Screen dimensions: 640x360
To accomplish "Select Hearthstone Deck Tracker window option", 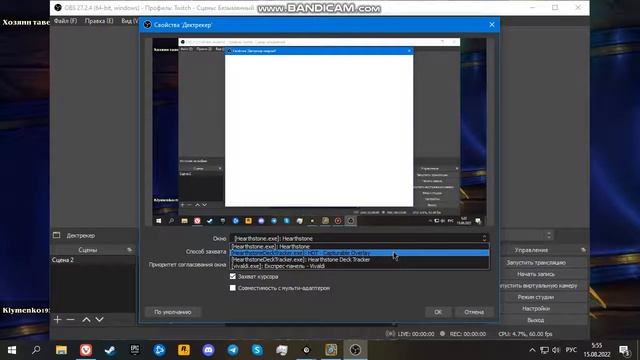I will [x=359, y=260].
